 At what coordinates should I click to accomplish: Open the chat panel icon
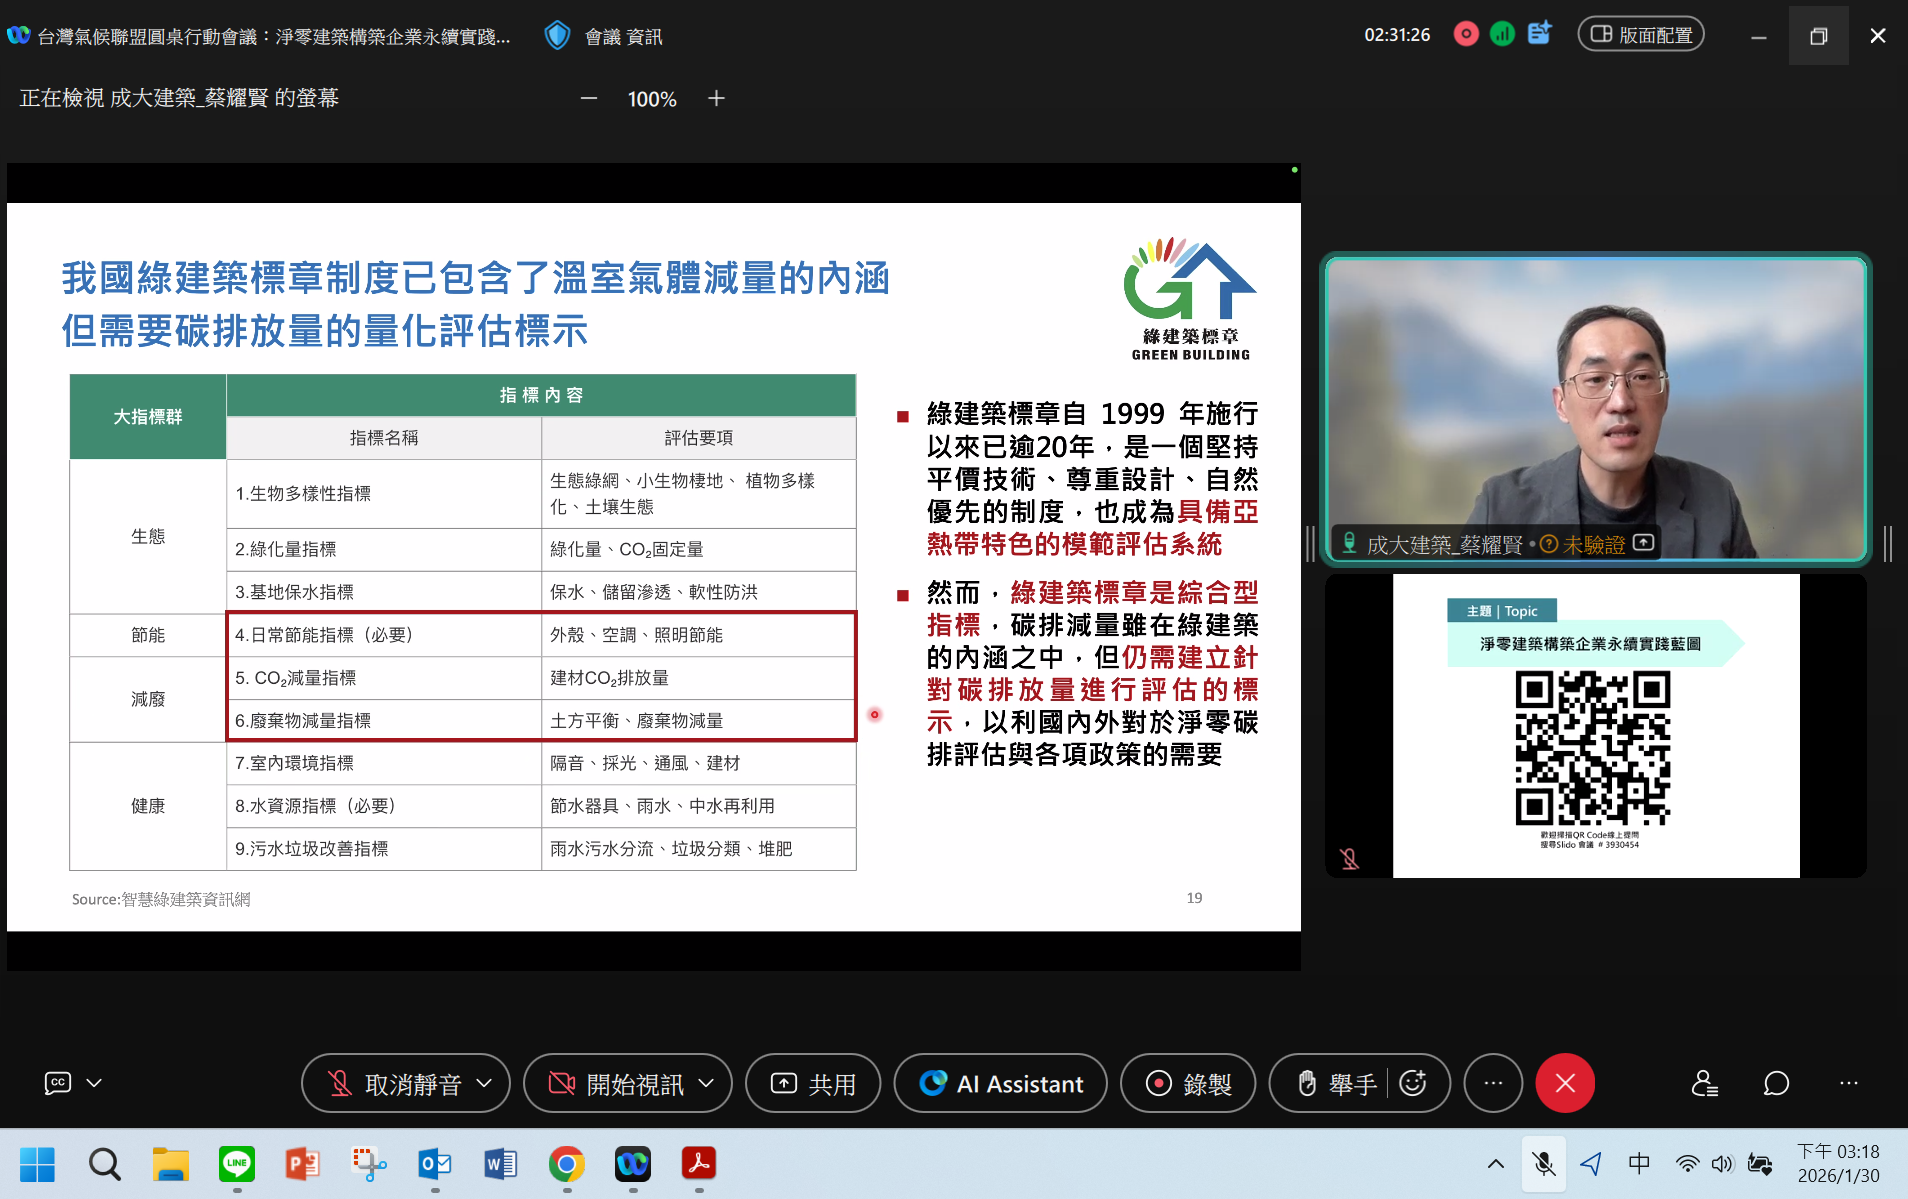pos(1776,1083)
